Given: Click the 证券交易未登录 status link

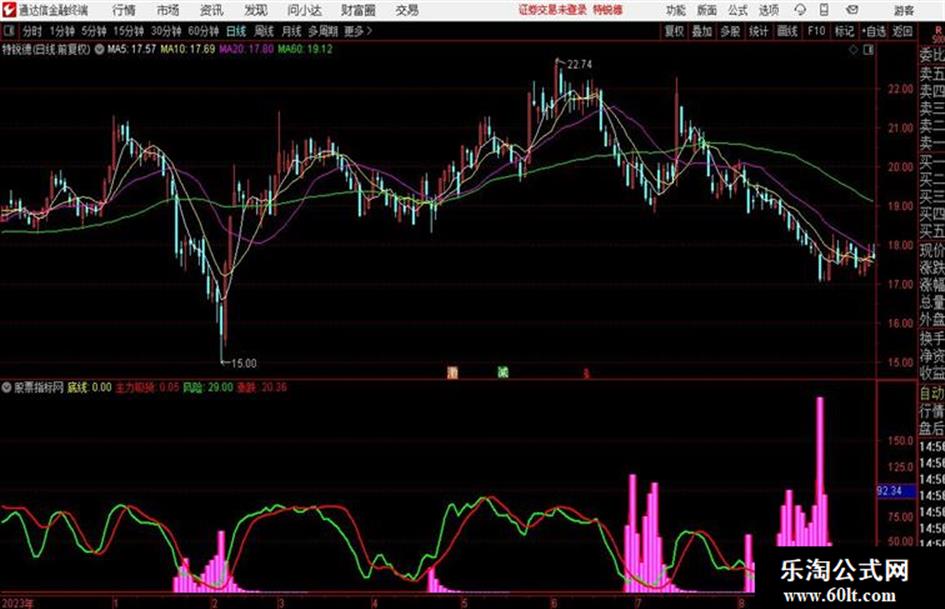Looking at the screenshot, I should tap(553, 10).
